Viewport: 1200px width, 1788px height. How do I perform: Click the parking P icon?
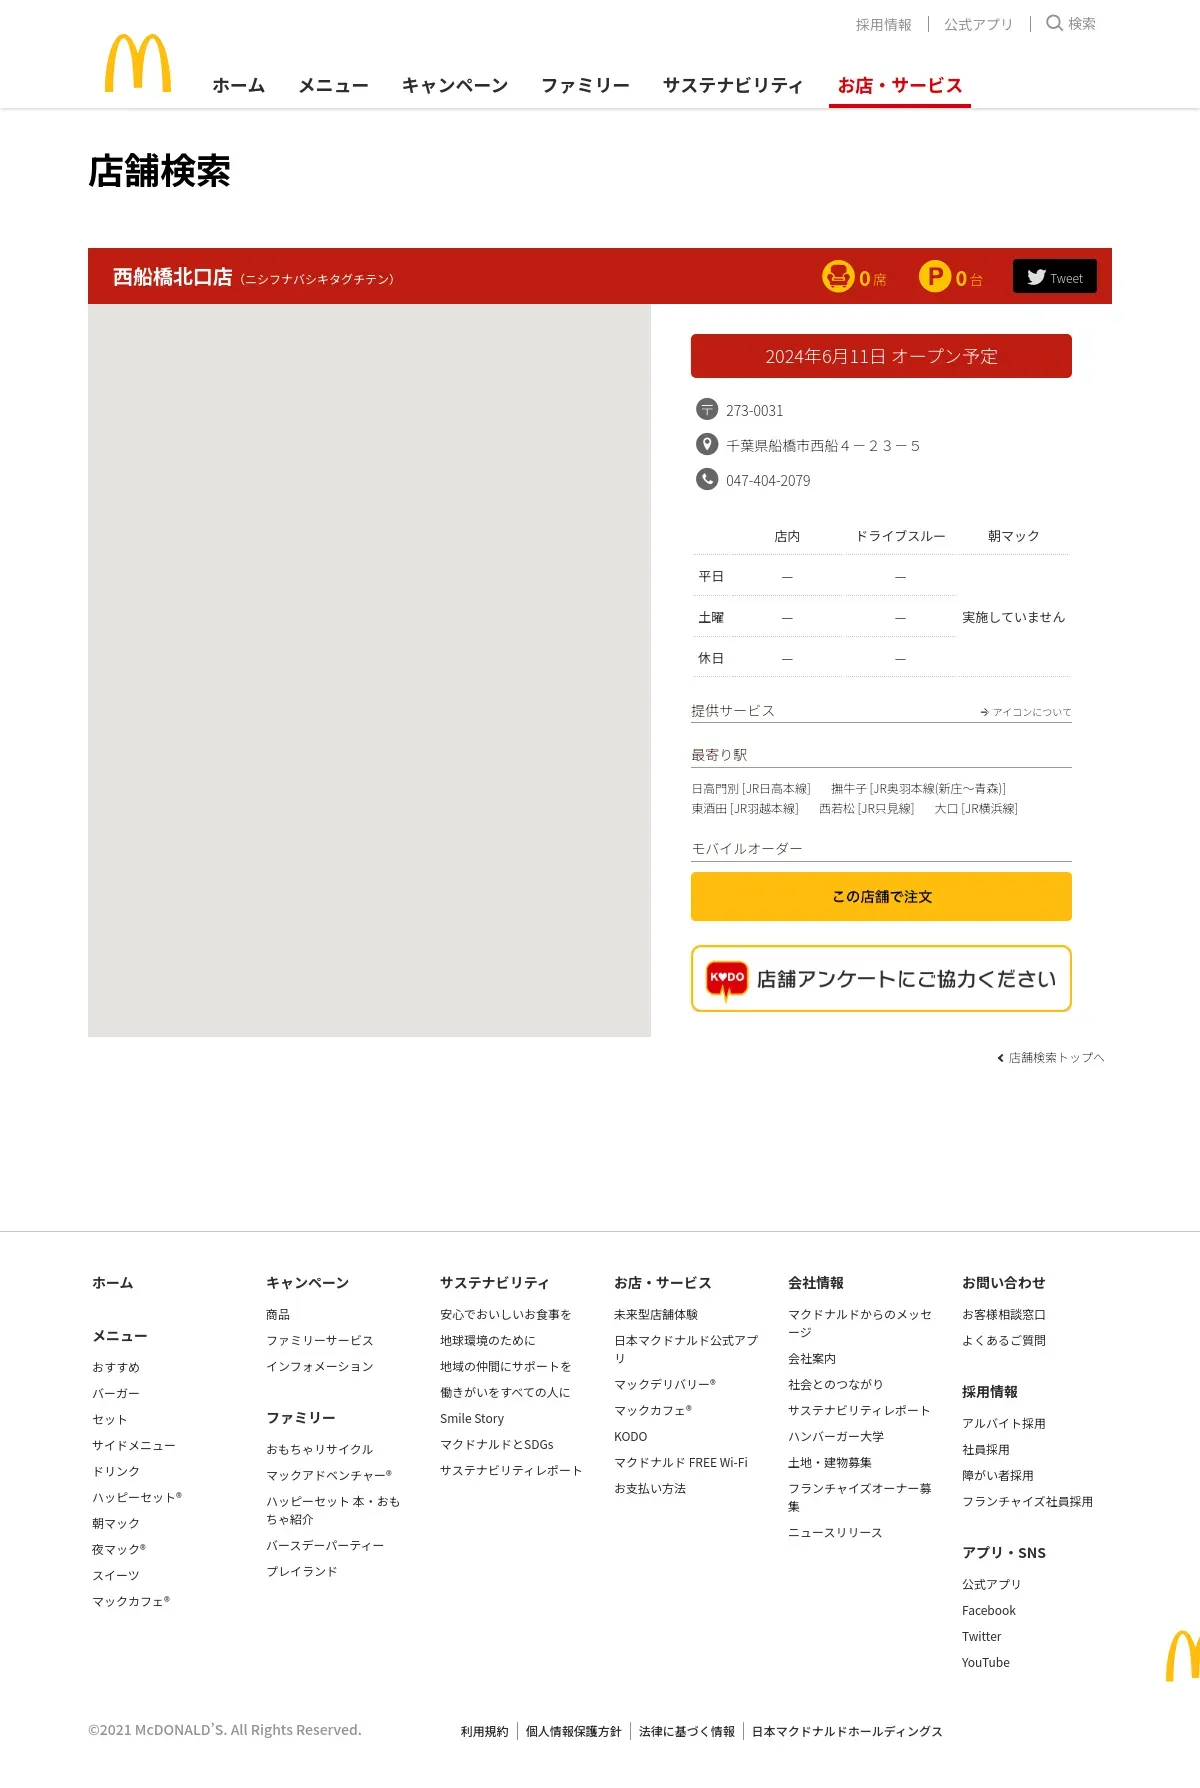tap(935, 276)
